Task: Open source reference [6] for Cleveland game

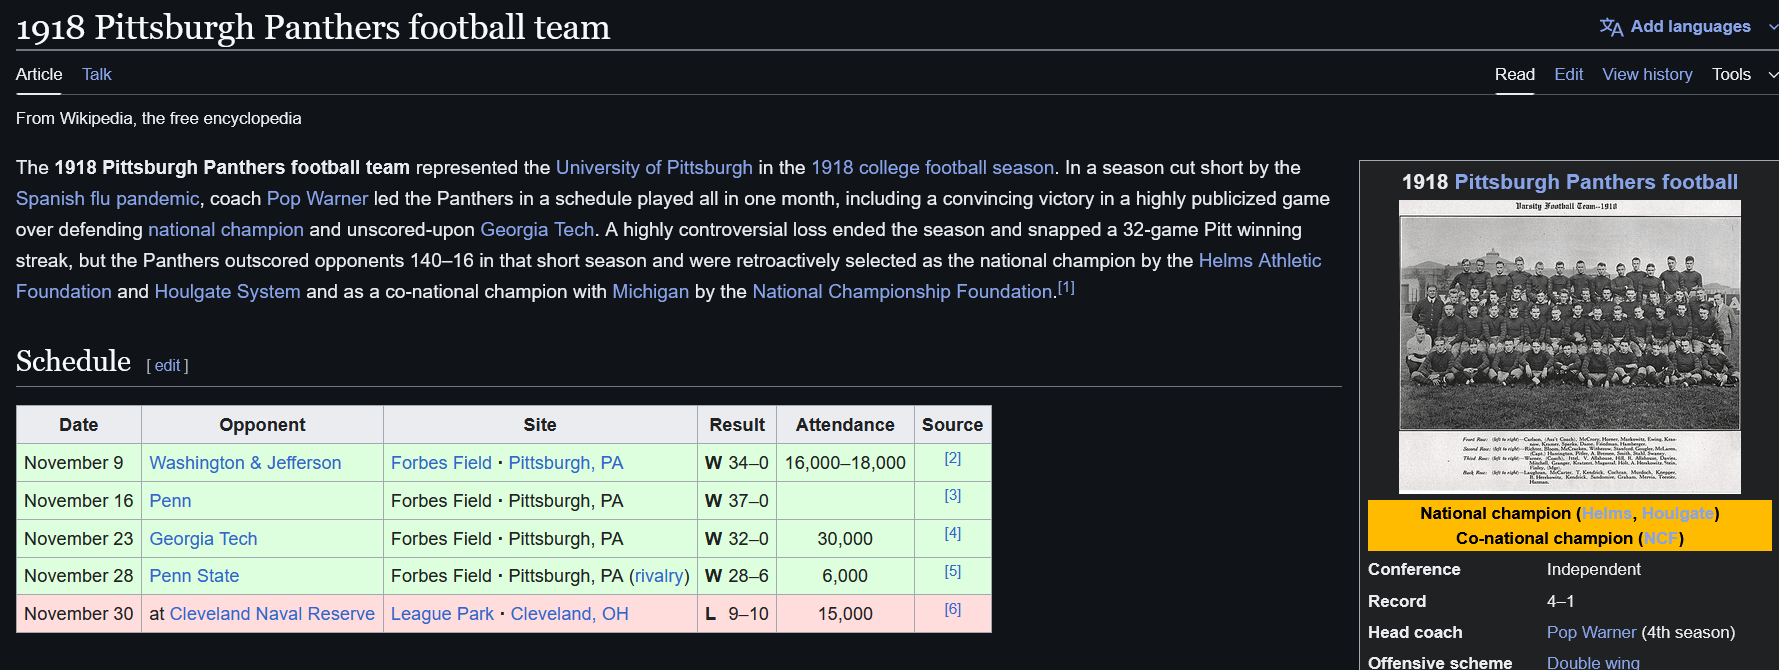Action: [x=952, y=609]
